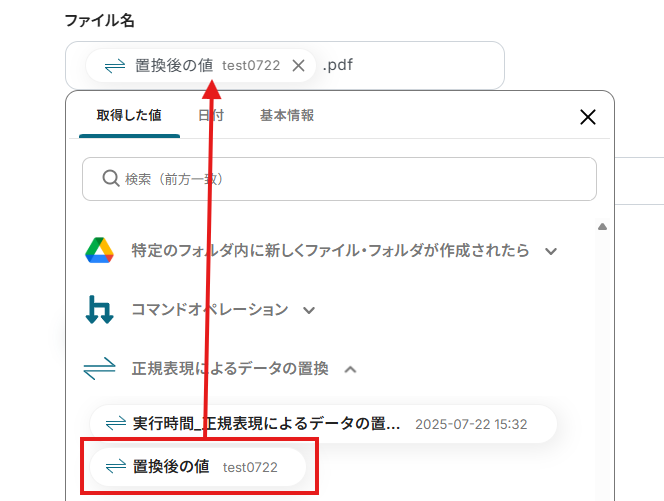
Task: Collapse the 正規表現によるデータの置換 section chevron
Action: [x=350, y=370]
